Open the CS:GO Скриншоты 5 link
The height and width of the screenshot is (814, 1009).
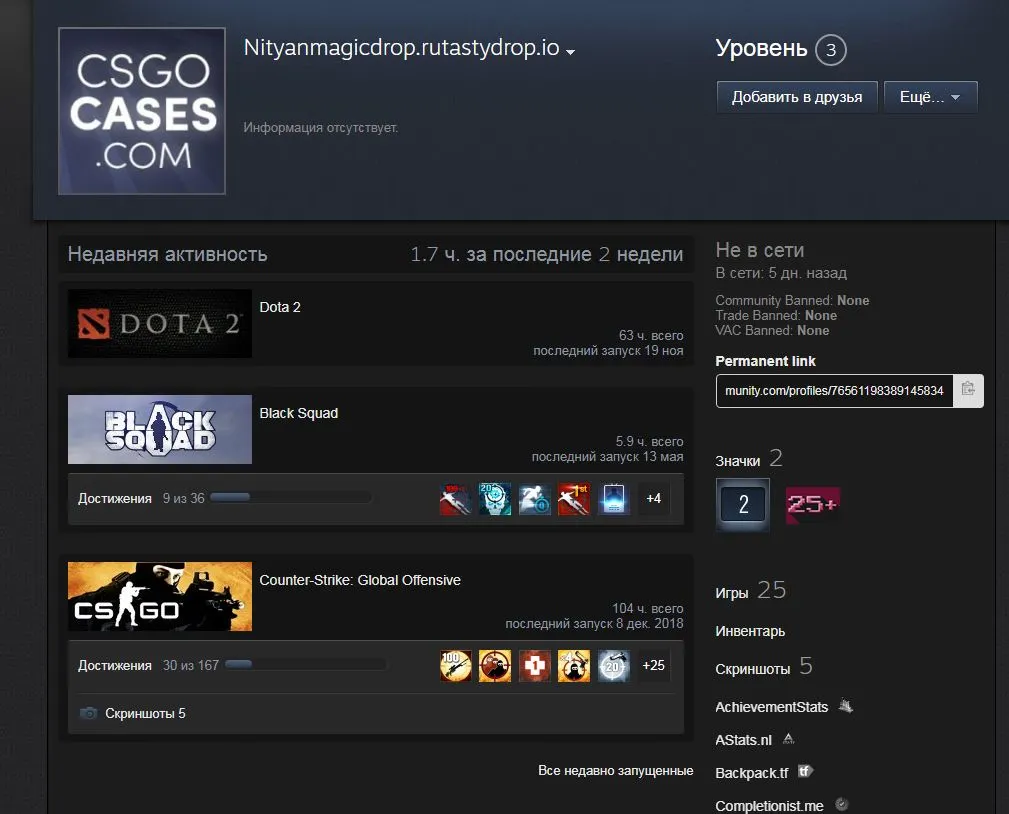pyautogui.click(x=145, y=713)
